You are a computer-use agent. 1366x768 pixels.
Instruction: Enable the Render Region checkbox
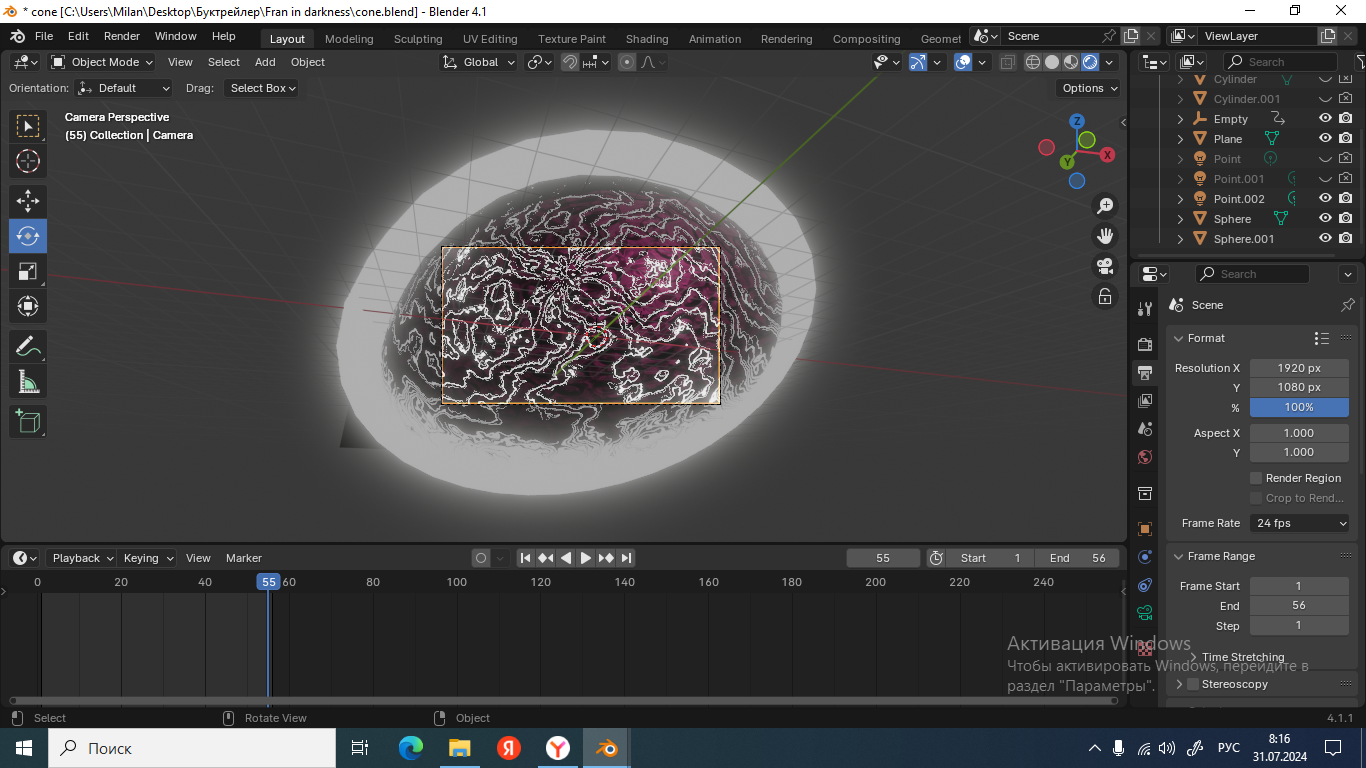[1257, 478]
